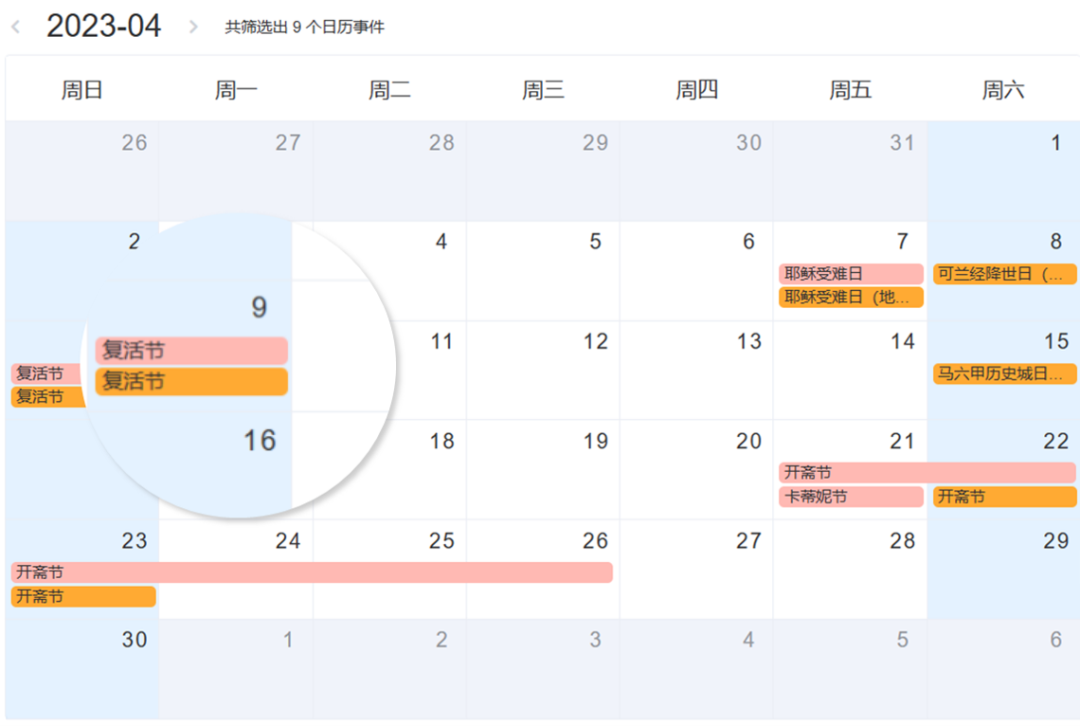This screenshot has width=1080, height=726.
Task: Select the day cell numbered 24
Action: tap(236, 570)
